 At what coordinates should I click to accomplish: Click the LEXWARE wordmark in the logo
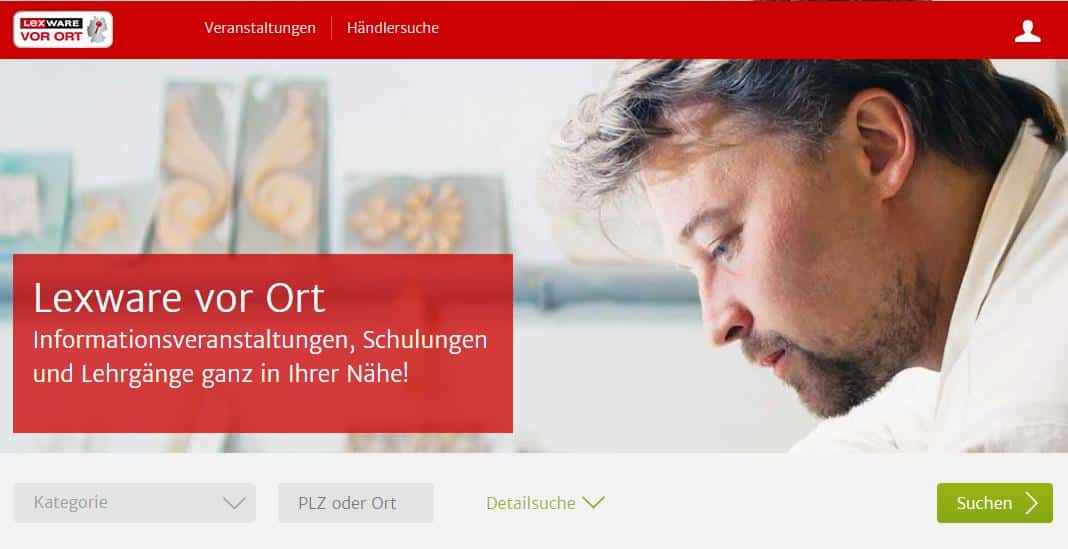click(x=51, y=23)
